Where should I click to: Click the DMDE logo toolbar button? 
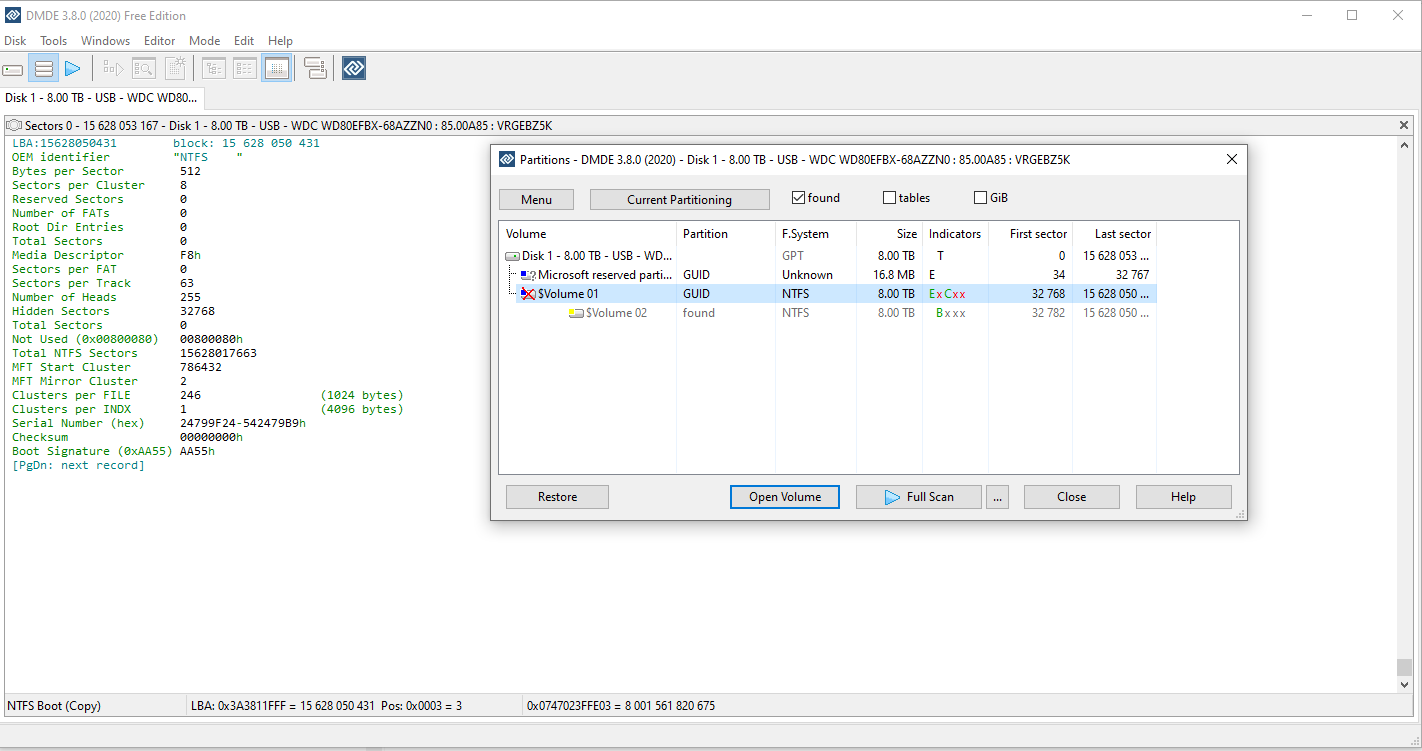[x=354, y=69]
